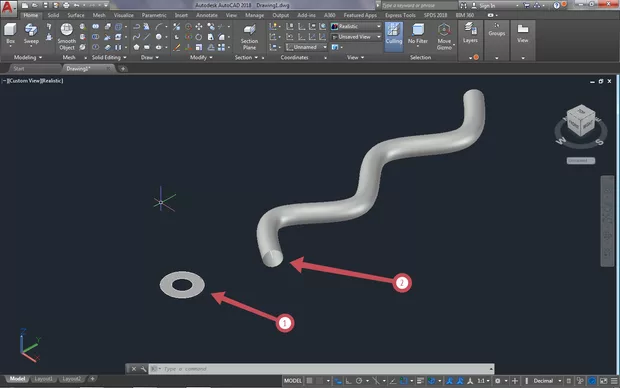Screen dimensions: 620x388
Task: Open the No Filter selection filter
Action: tap(418, 34)
